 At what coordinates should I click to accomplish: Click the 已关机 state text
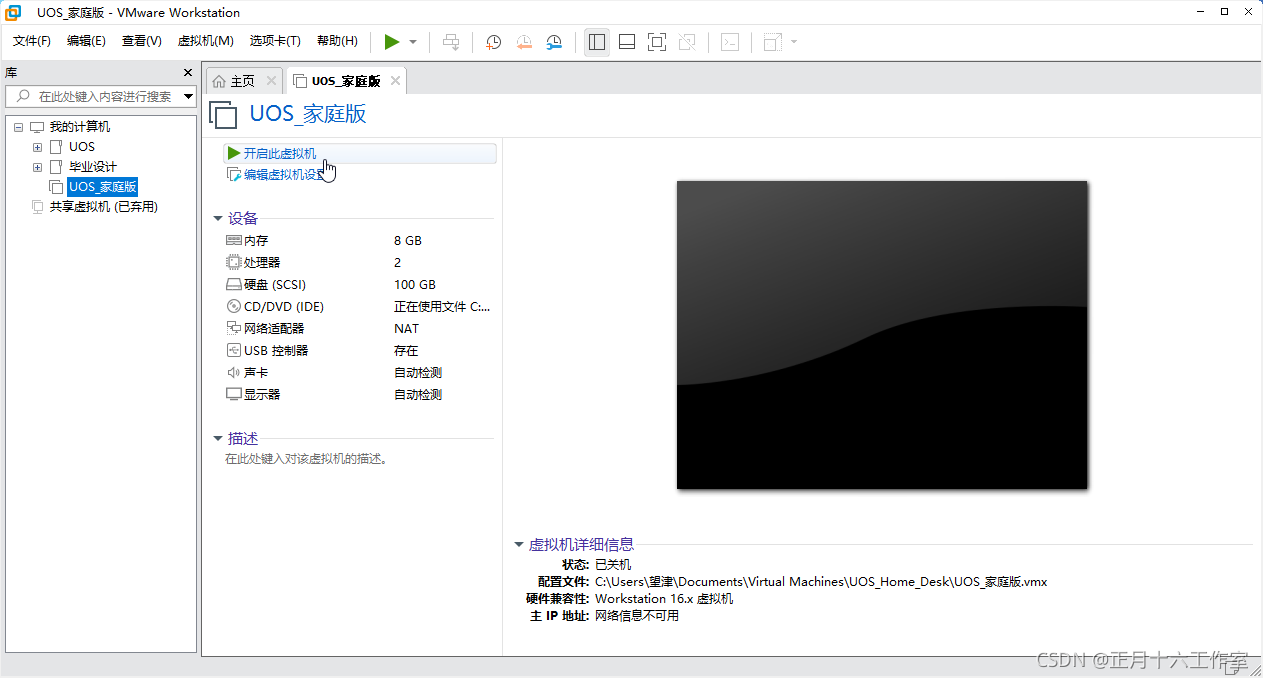(x=613, y=564)
